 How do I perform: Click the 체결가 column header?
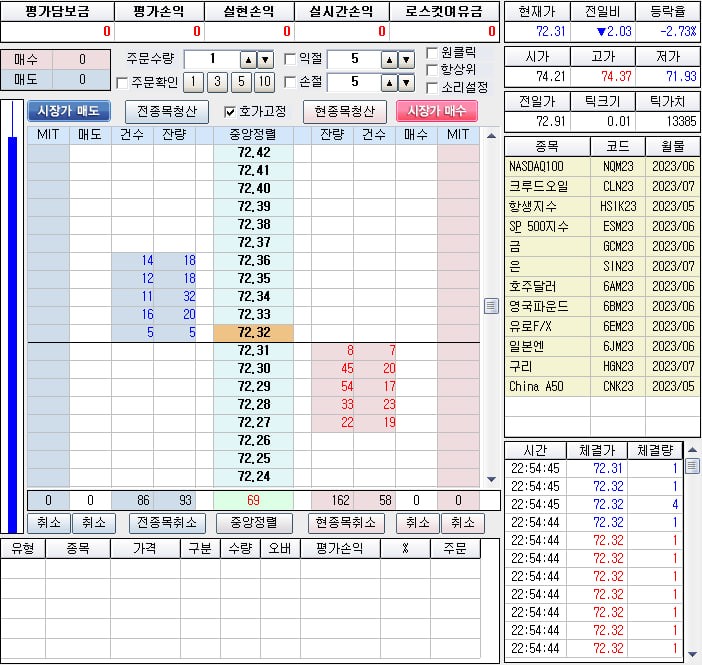coord(597,450)
